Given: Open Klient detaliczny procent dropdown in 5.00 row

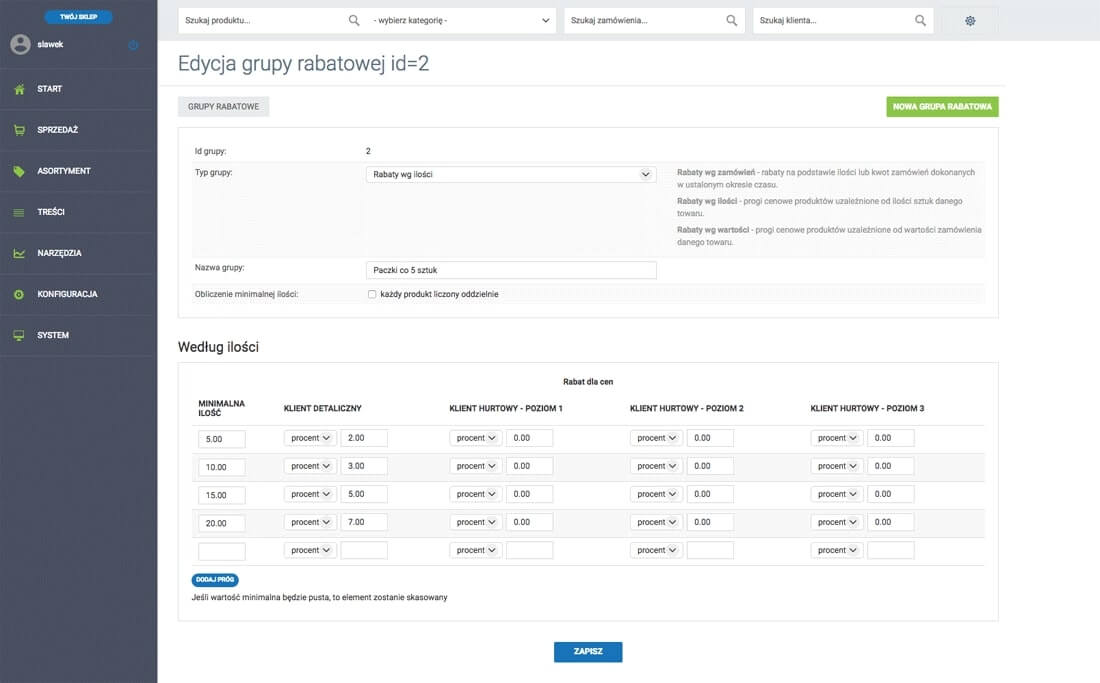Looking at the screenshot, I should click(x=310, y=438).
